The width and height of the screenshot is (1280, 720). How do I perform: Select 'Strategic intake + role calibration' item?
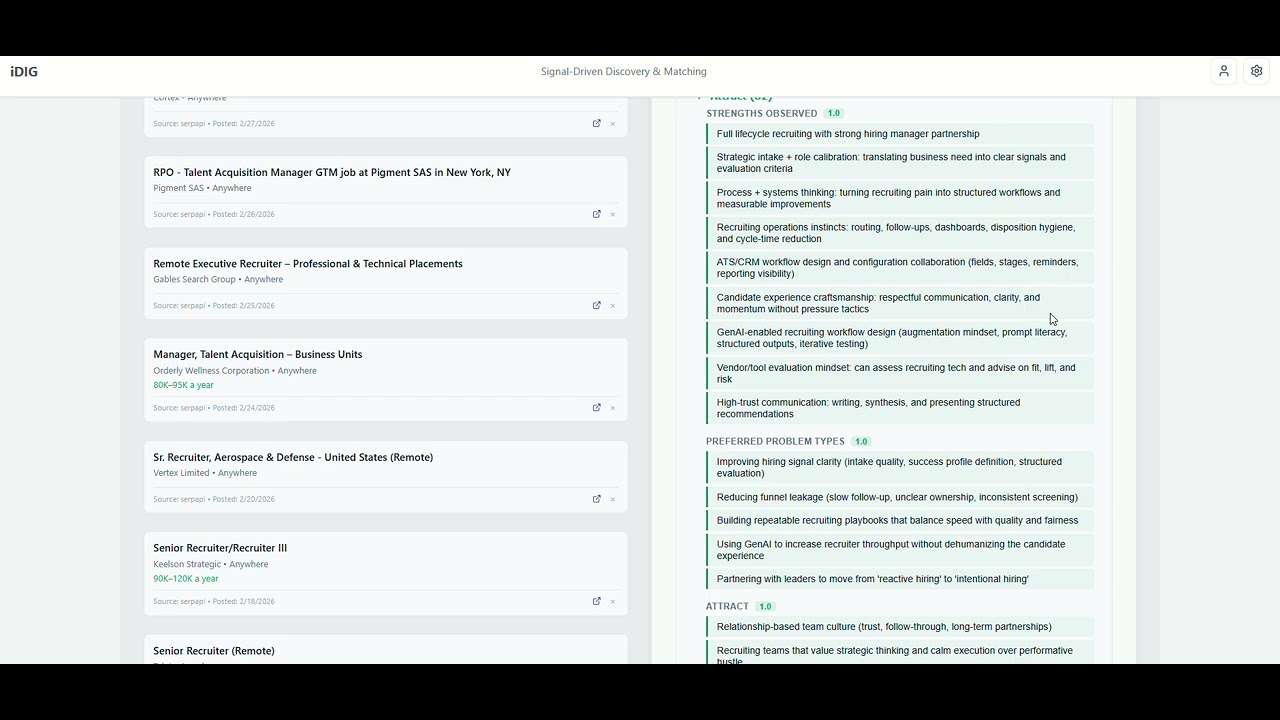(900, 163)
